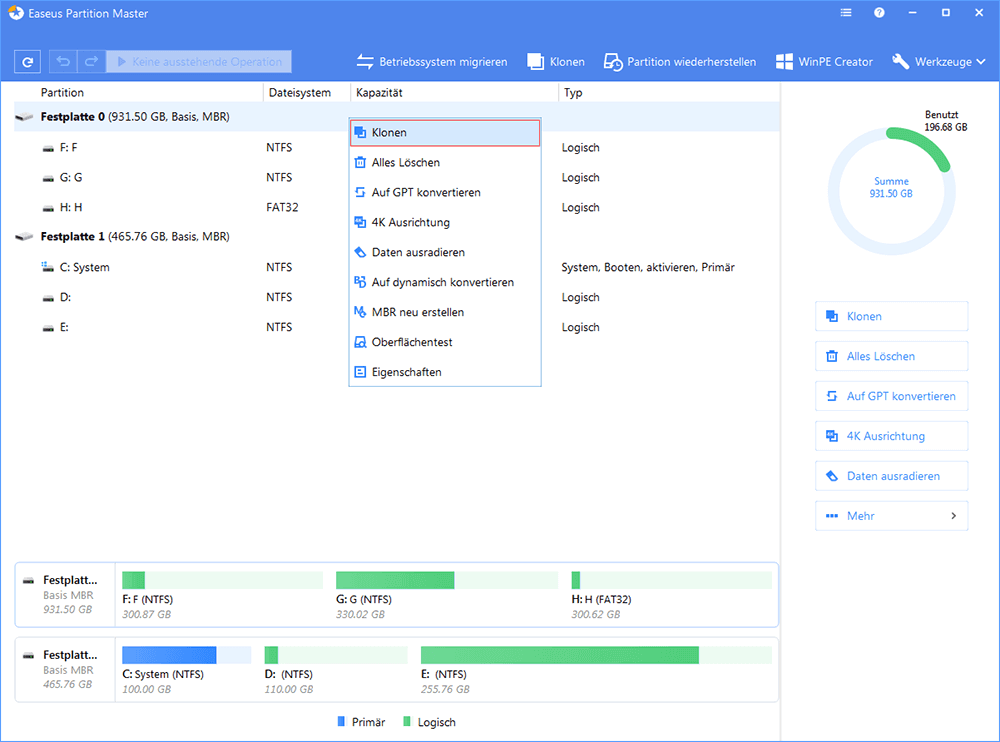
Task: Select the Festplatte 0 row in partition list
Action: 397,117
